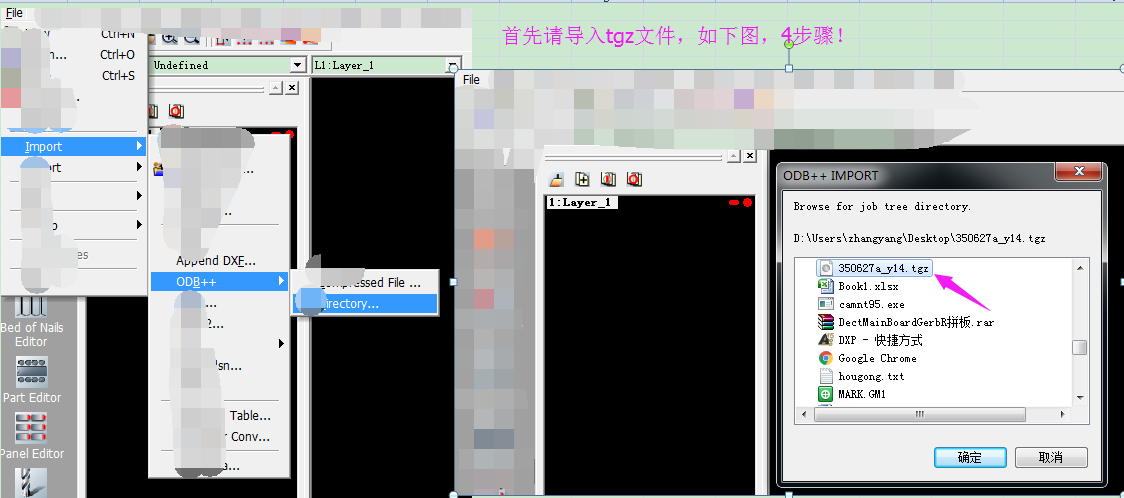Close the ODB++ IMPORT dialog
This screenshot has height=498, width=1124.
pyautogui.click(x=1077, y=173)
